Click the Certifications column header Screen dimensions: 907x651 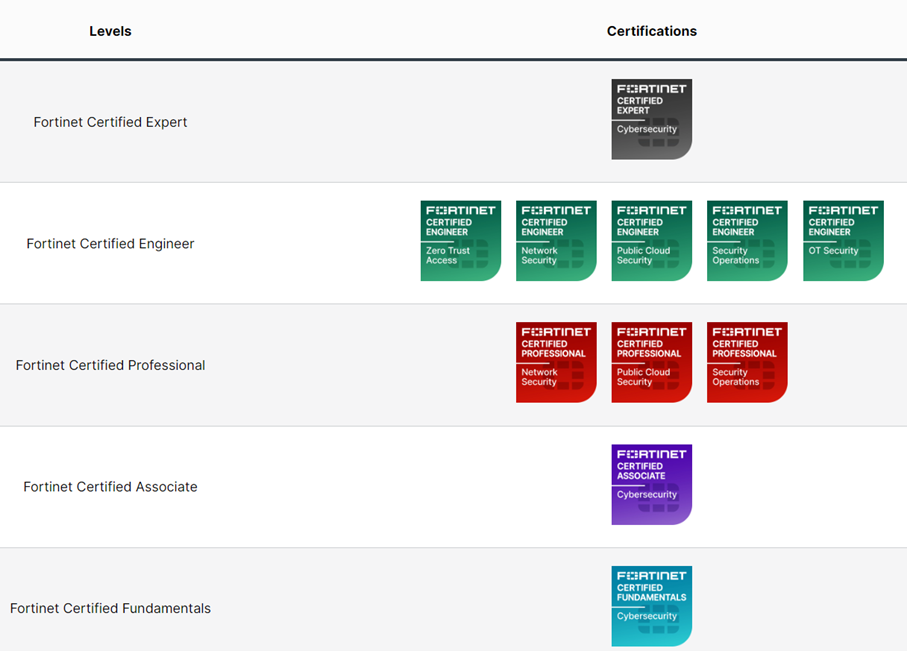pos(651,31)
